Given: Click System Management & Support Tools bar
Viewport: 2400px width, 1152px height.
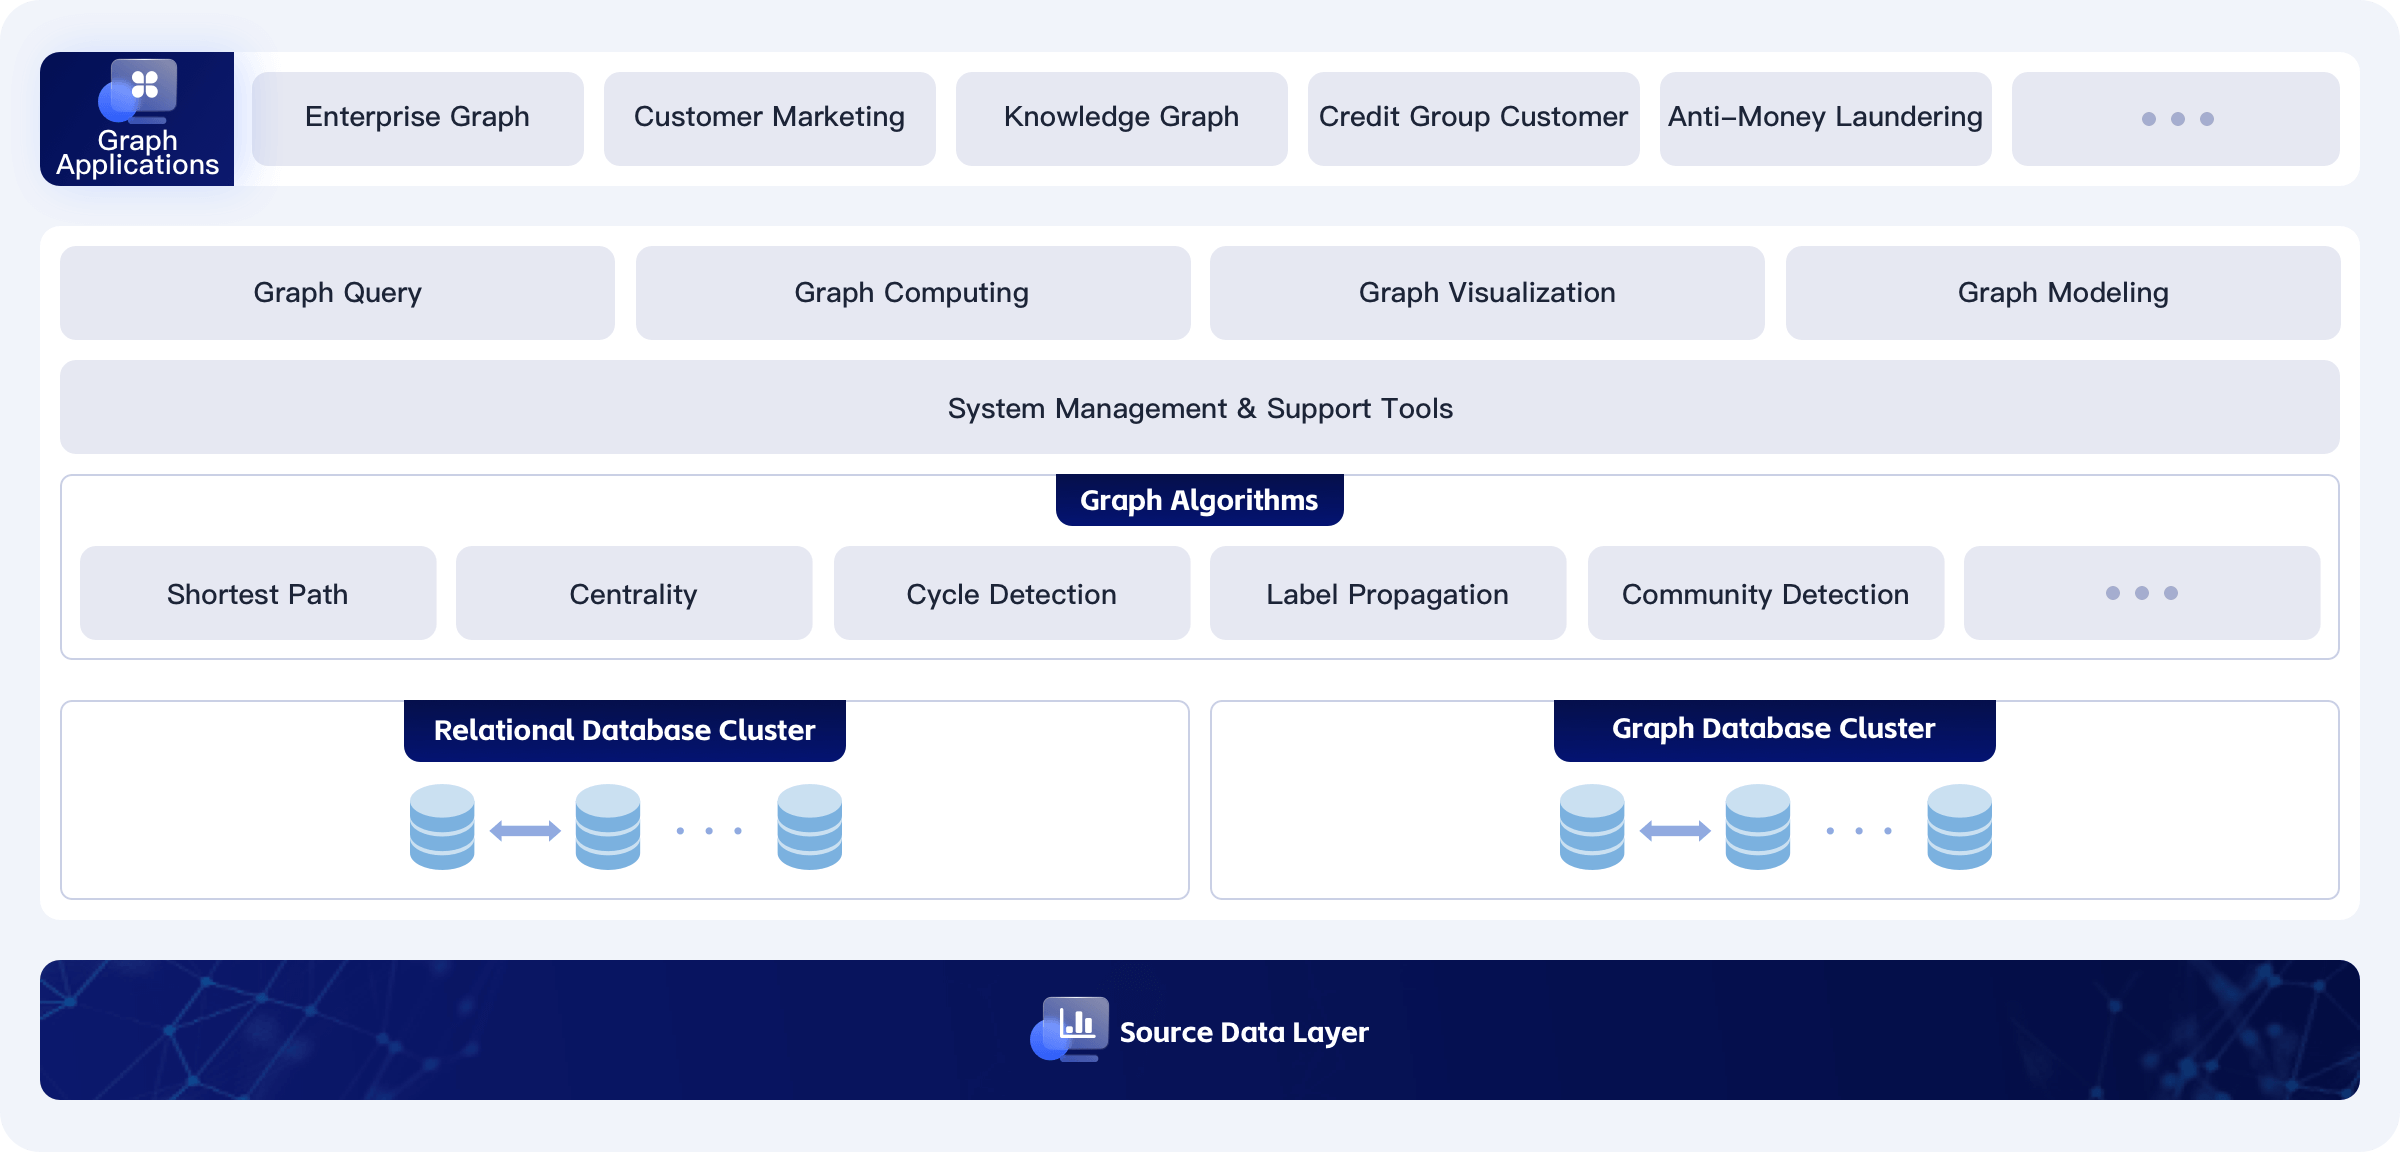Looking at the screenshot, I should click(1200, 407).
